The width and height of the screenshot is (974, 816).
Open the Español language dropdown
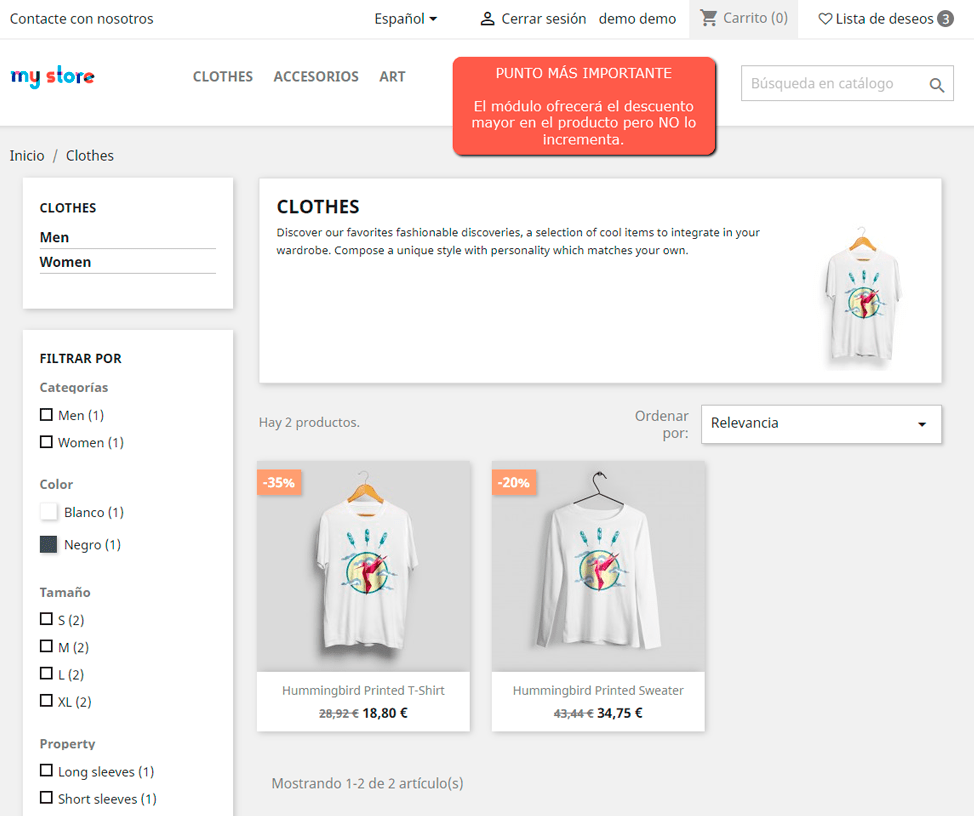pos(405,19)
